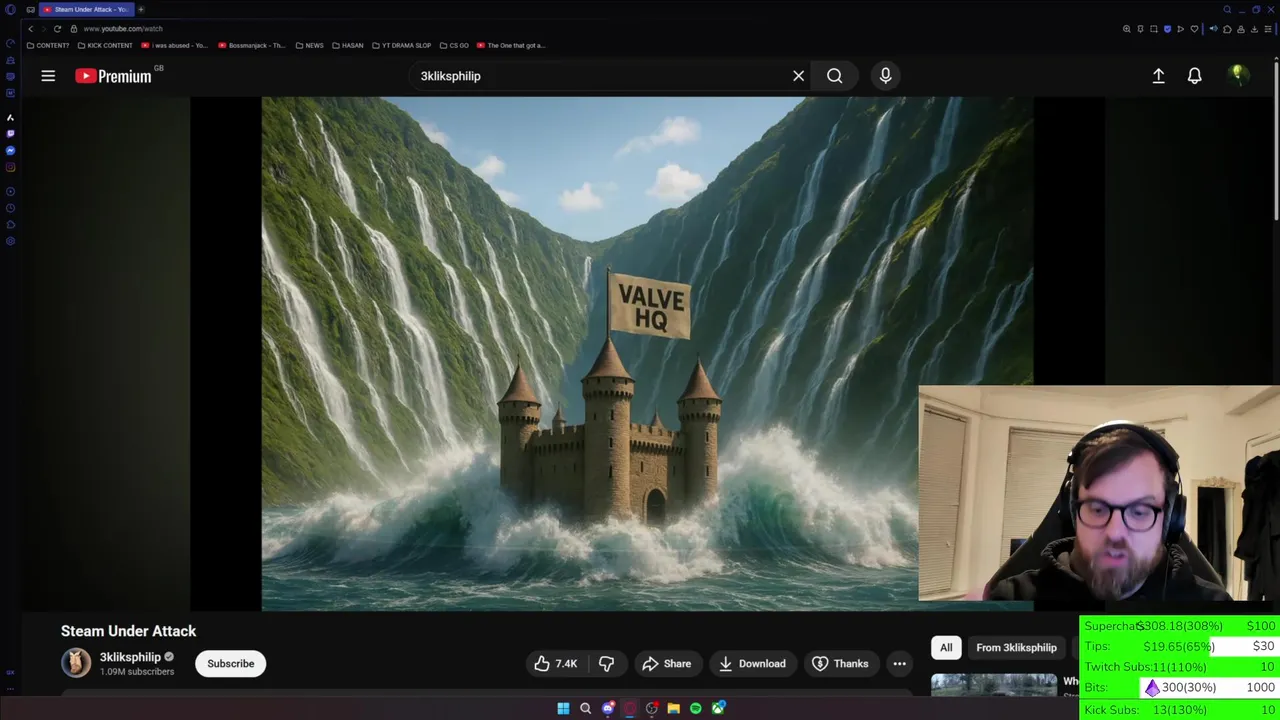The width and height of the screenshot is (1280, 720).
Task: Open the browser history clock icon
Action: pyautogui.click(x=10, y=208)
